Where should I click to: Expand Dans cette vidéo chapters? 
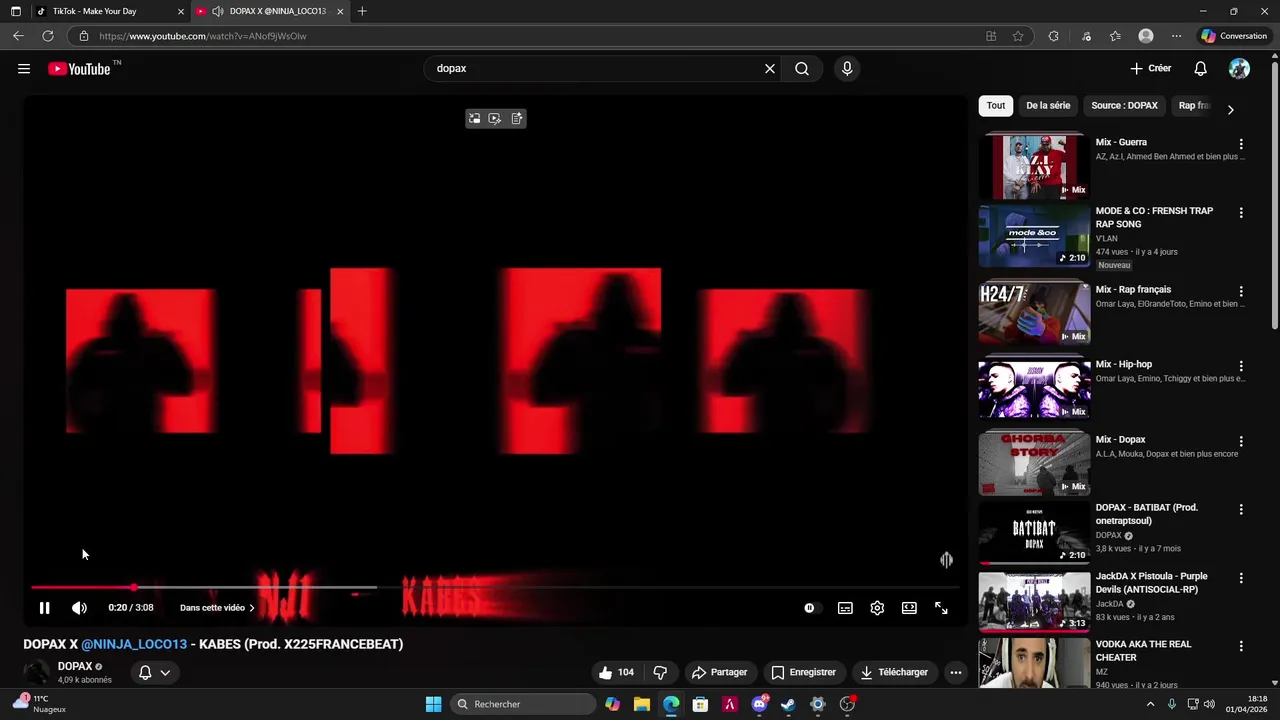click(217, 608)
